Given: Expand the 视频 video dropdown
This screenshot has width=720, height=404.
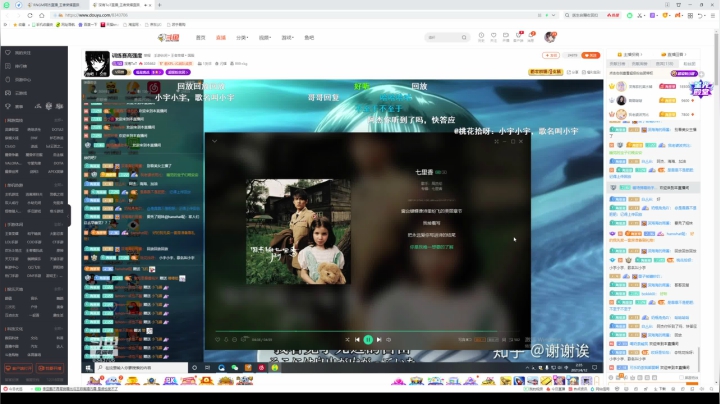Looking at the screenshot, I should point(265,38).
